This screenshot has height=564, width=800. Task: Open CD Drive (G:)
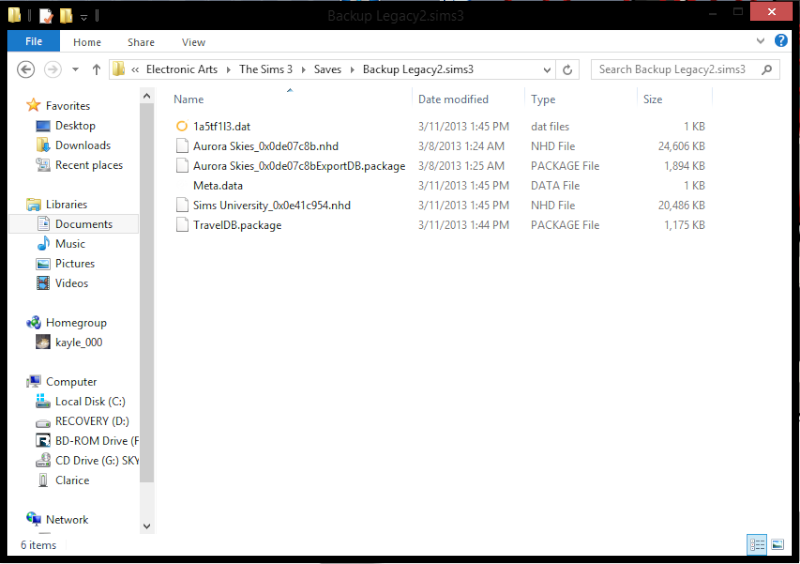96,461
